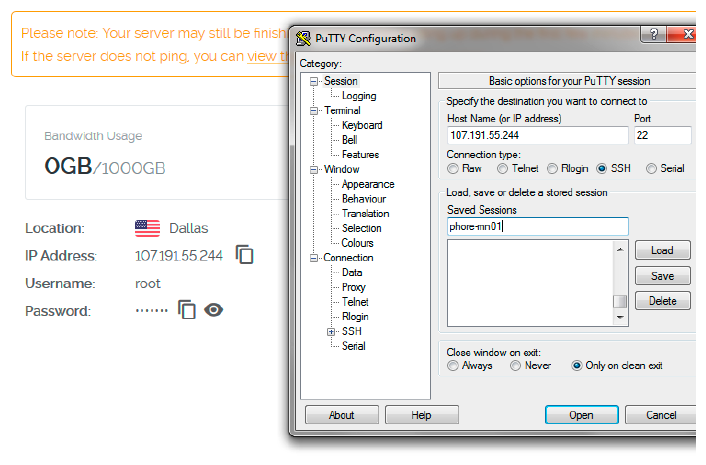
Task: Select SSH connection type
Action: (602, 169)
